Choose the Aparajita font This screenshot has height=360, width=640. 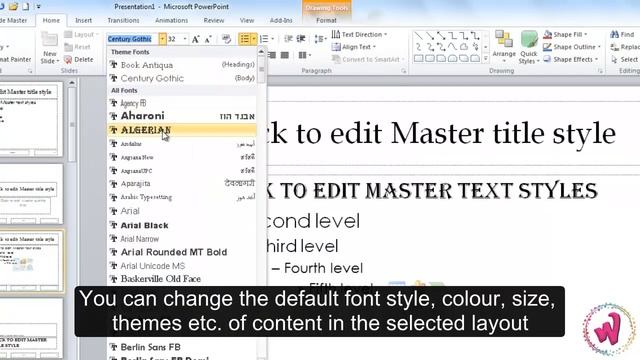click(x=182, y=184)
